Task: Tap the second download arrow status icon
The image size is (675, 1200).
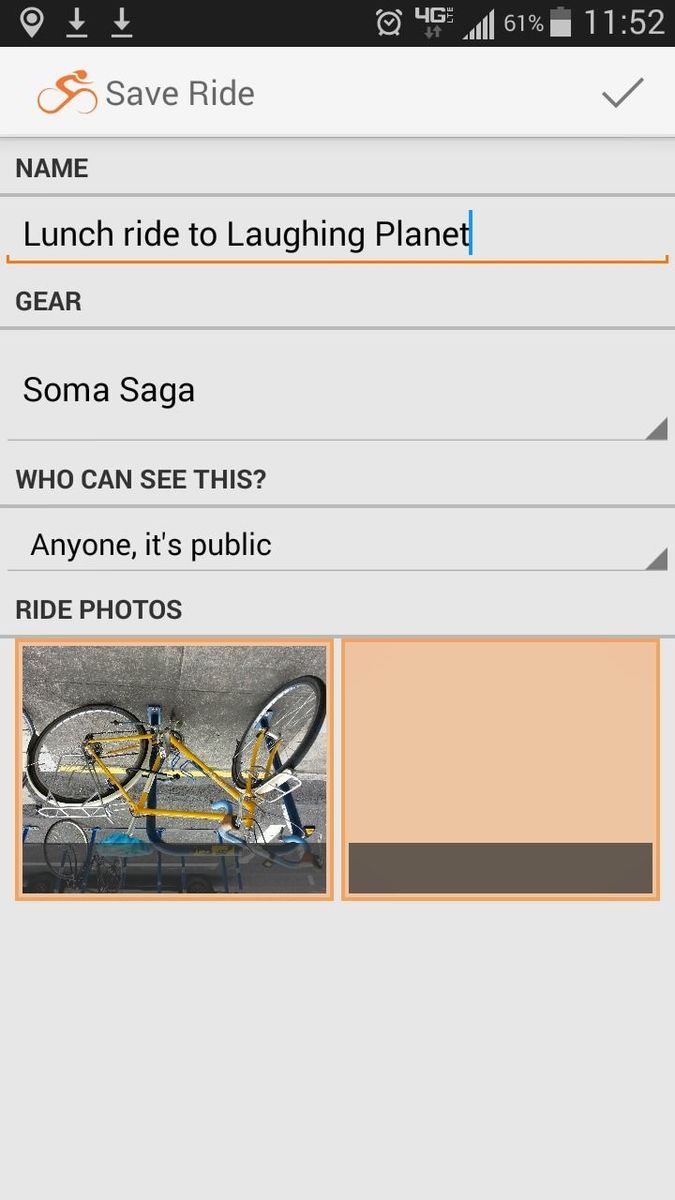Action: click(121, 22)
